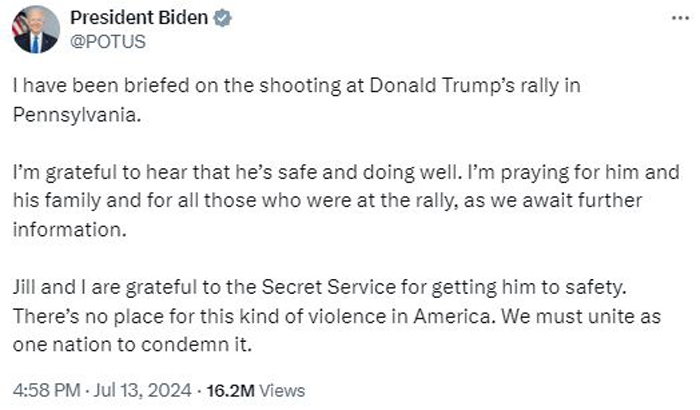Click the name Jill in the tweet

click(x=24, y=287)
